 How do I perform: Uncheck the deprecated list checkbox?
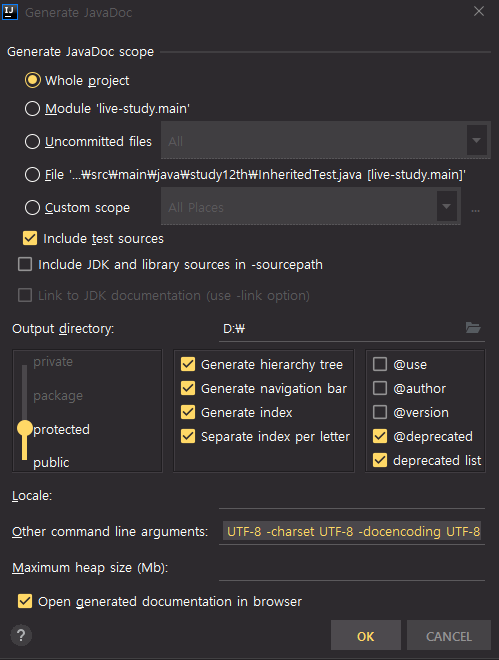point(380,460)
